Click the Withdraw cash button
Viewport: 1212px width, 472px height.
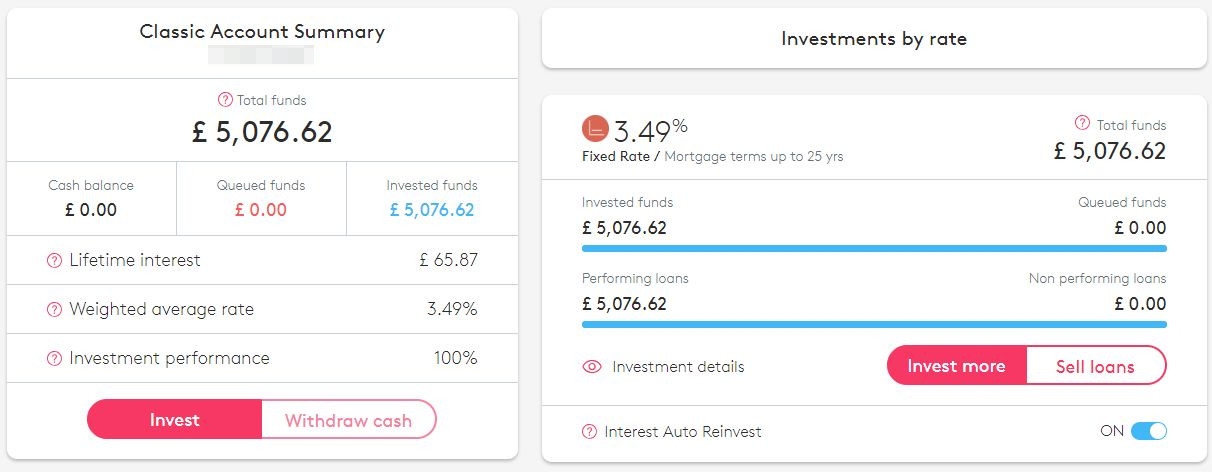349,420
